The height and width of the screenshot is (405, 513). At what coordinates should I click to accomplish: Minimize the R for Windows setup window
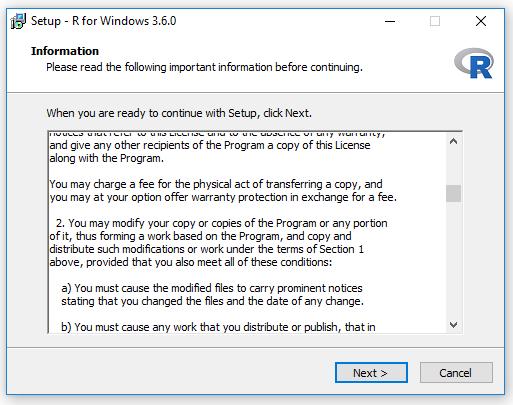[x=390, y=21]
